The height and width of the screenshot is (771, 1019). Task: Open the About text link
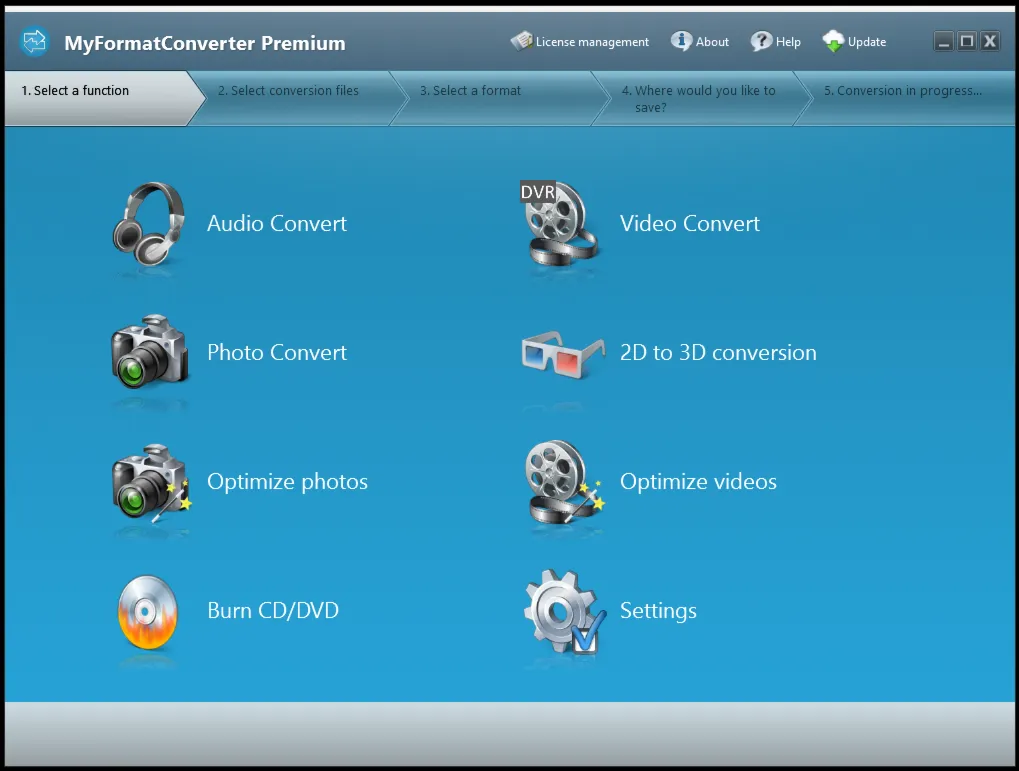712,42
